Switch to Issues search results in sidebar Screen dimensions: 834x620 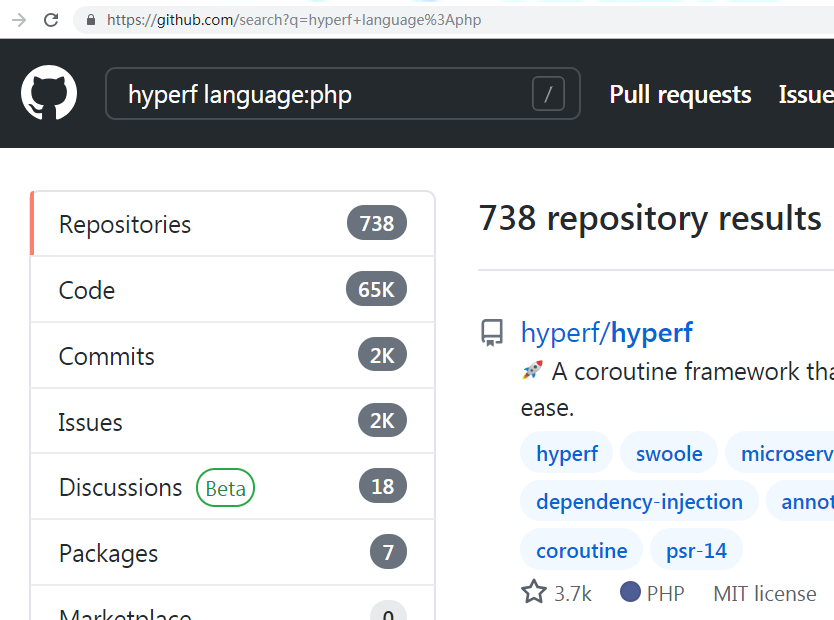pos(233,421)
